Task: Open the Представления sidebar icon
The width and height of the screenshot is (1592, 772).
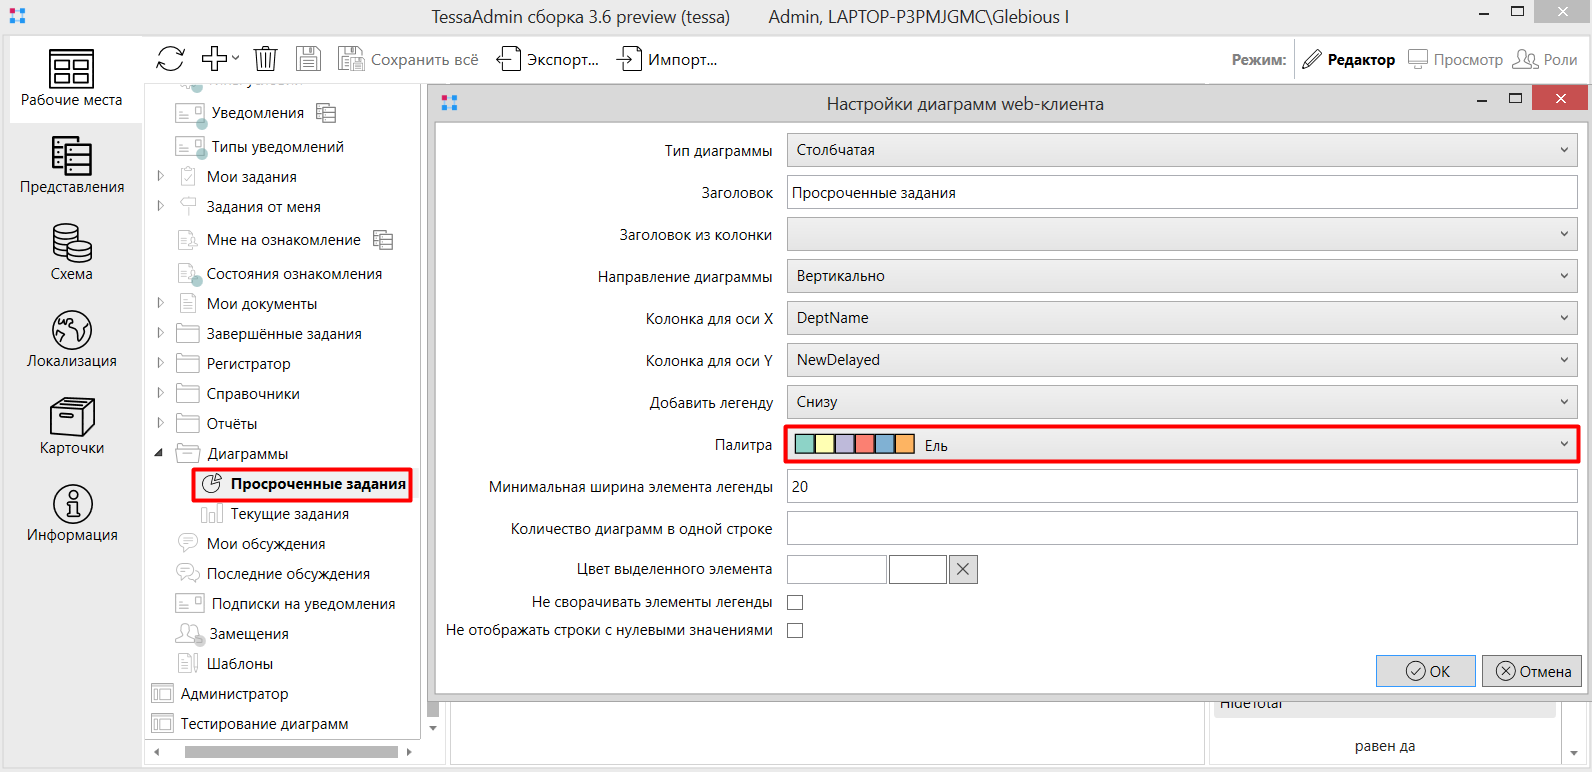Action: tap(72, 156)
